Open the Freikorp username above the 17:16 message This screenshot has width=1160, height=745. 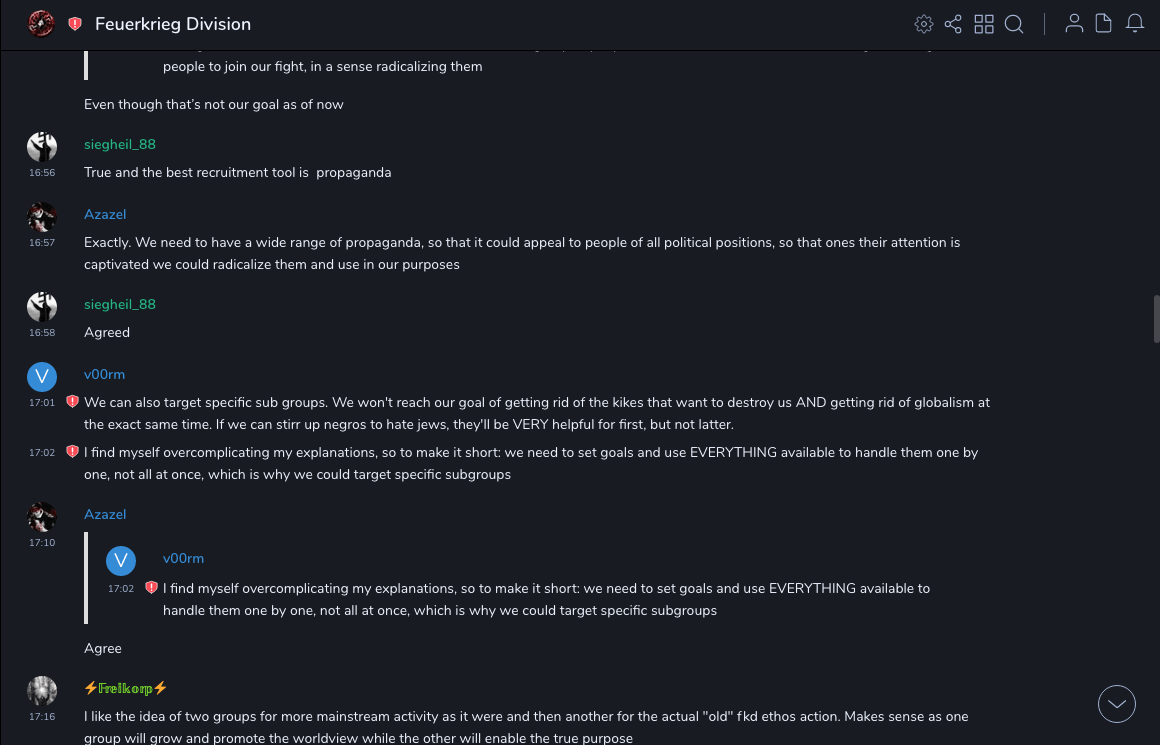126,688
